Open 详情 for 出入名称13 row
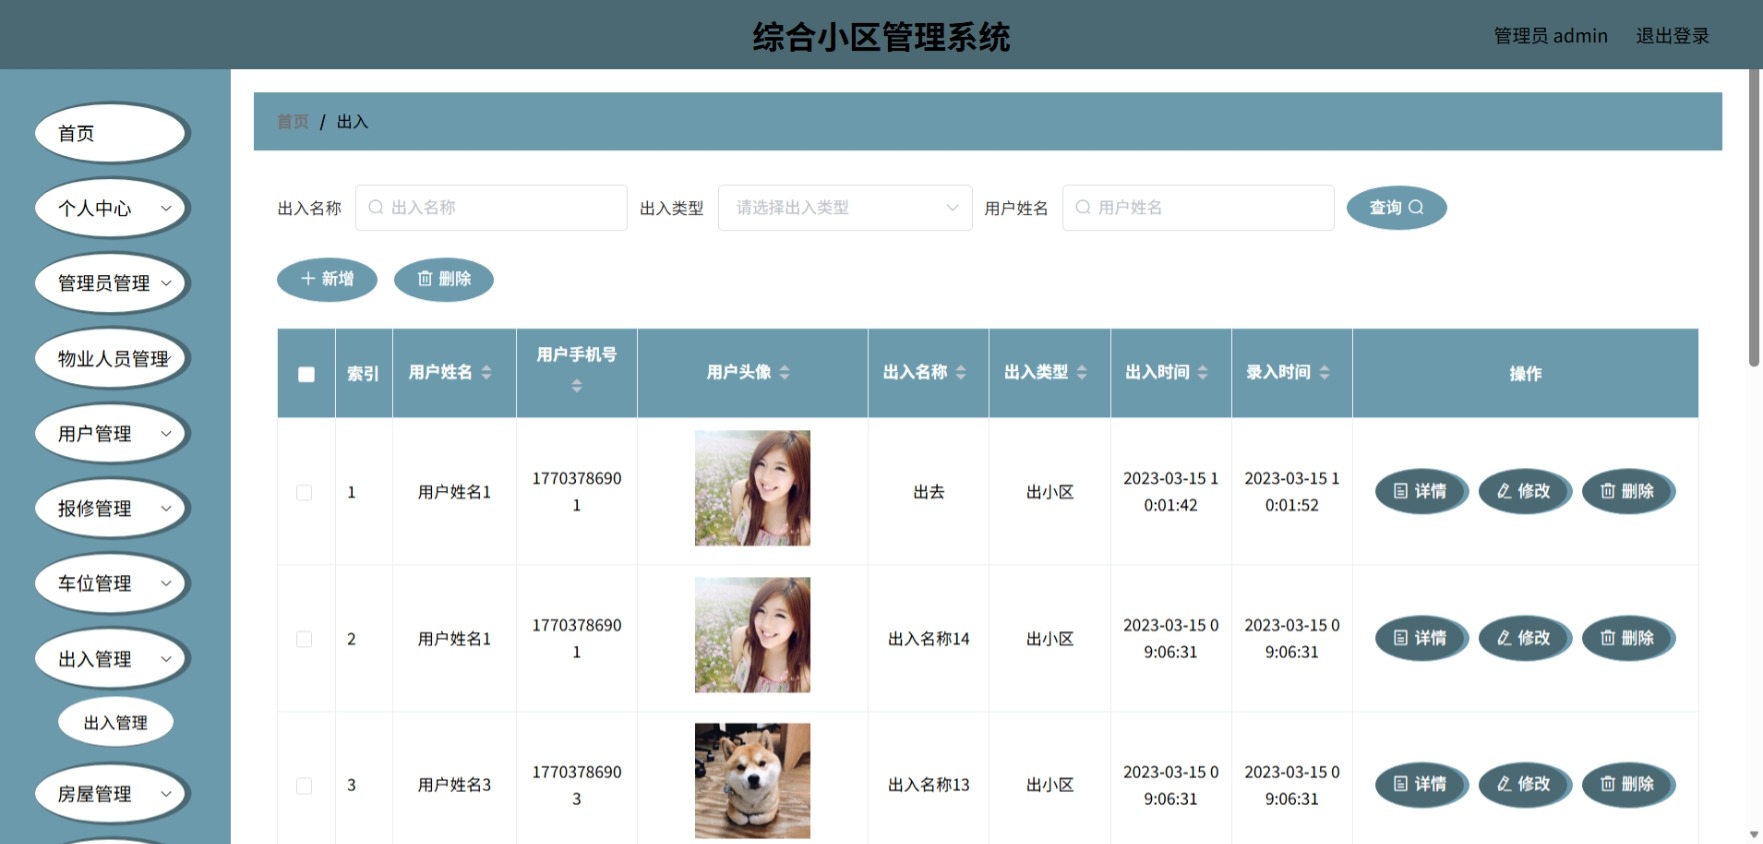This screenshot has width=1763, height=844. pyautogui.click(x=1421, y=784)
